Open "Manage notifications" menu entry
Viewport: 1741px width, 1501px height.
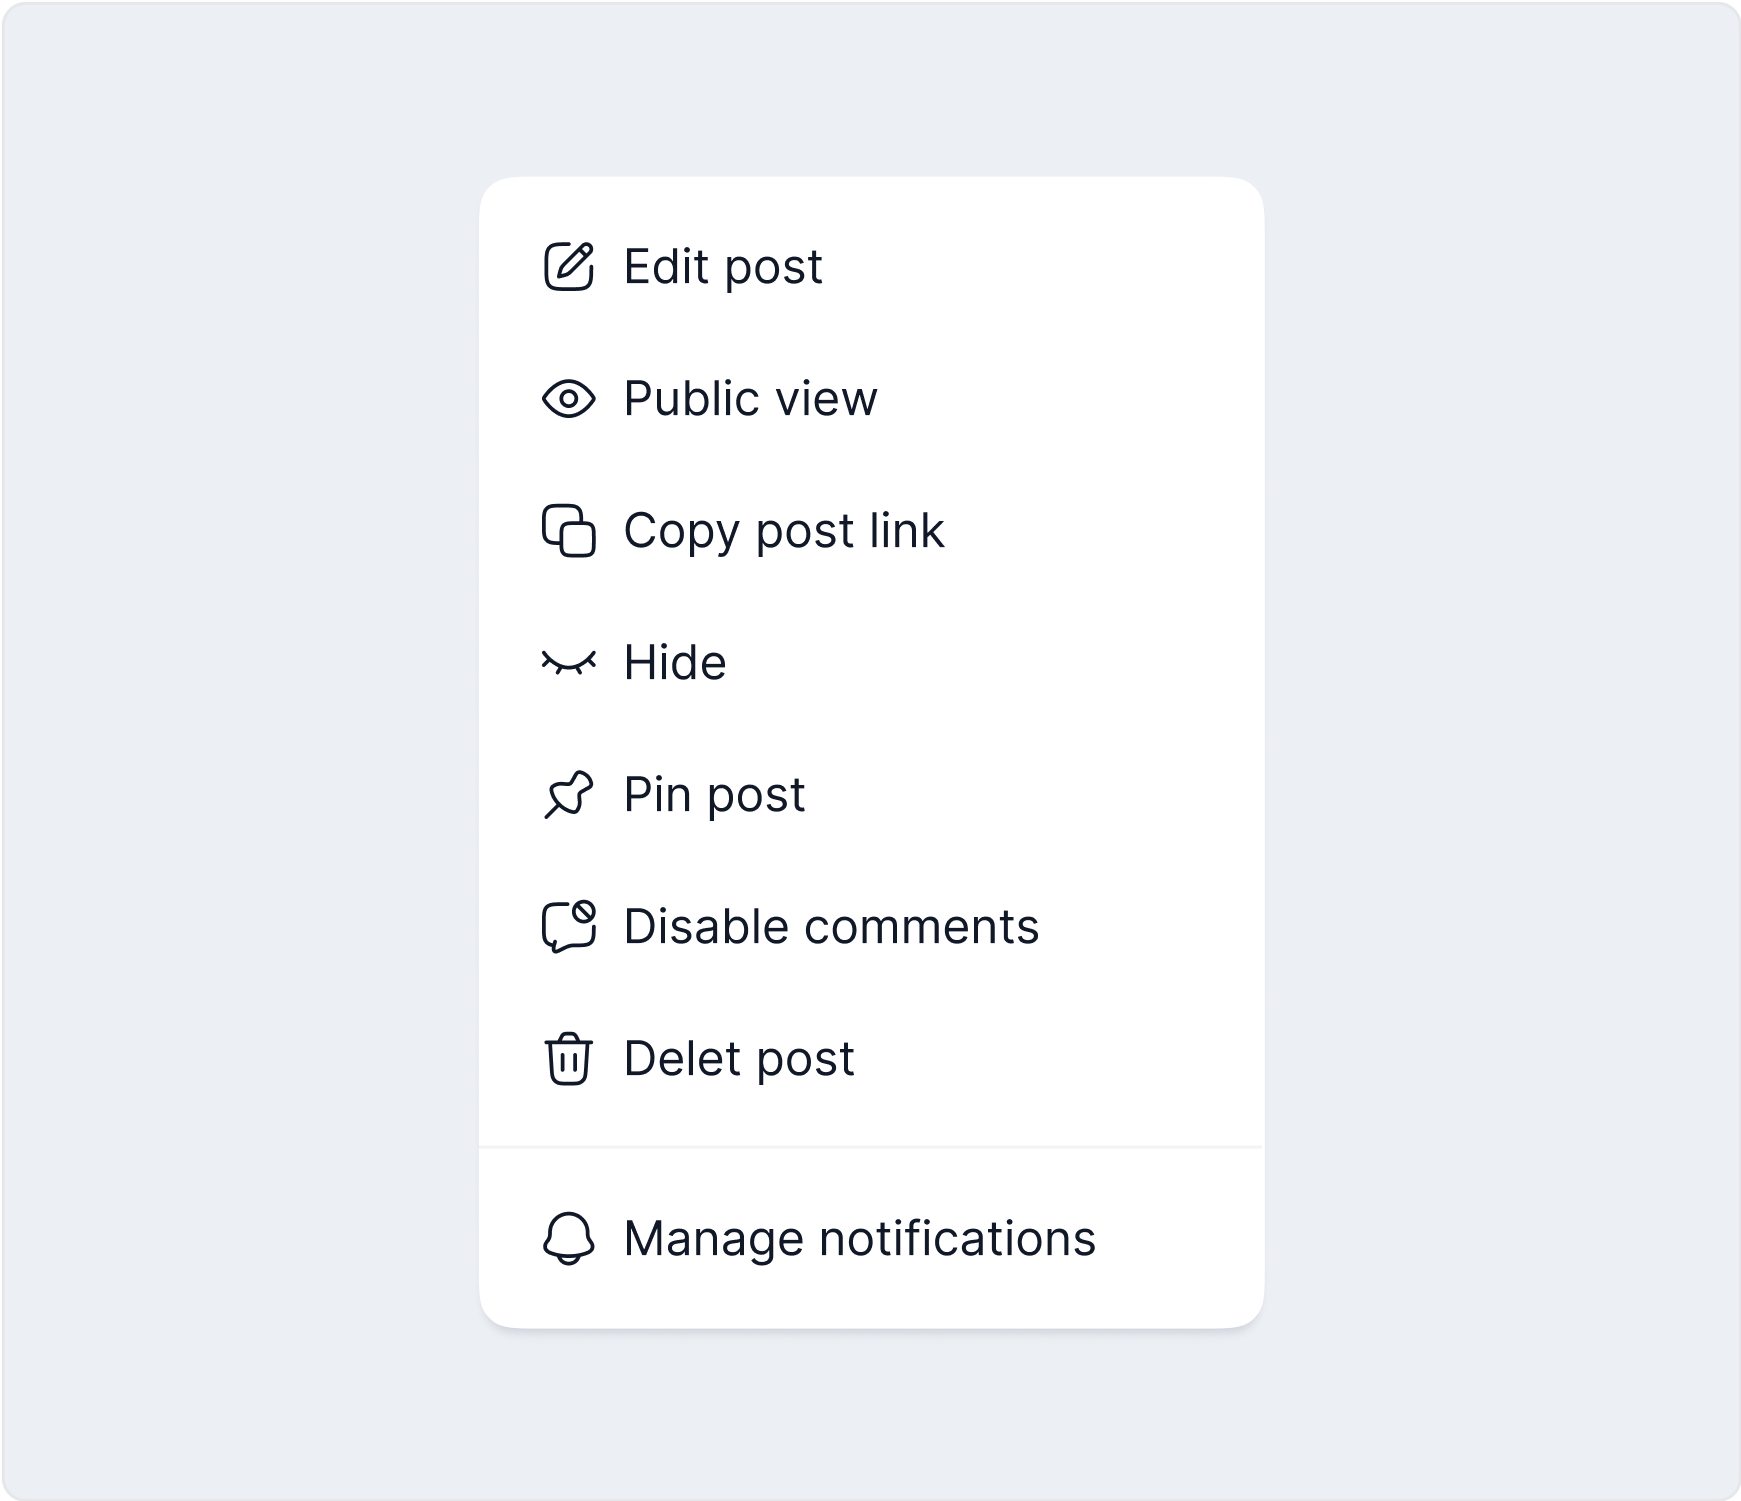click(859, 1239)
